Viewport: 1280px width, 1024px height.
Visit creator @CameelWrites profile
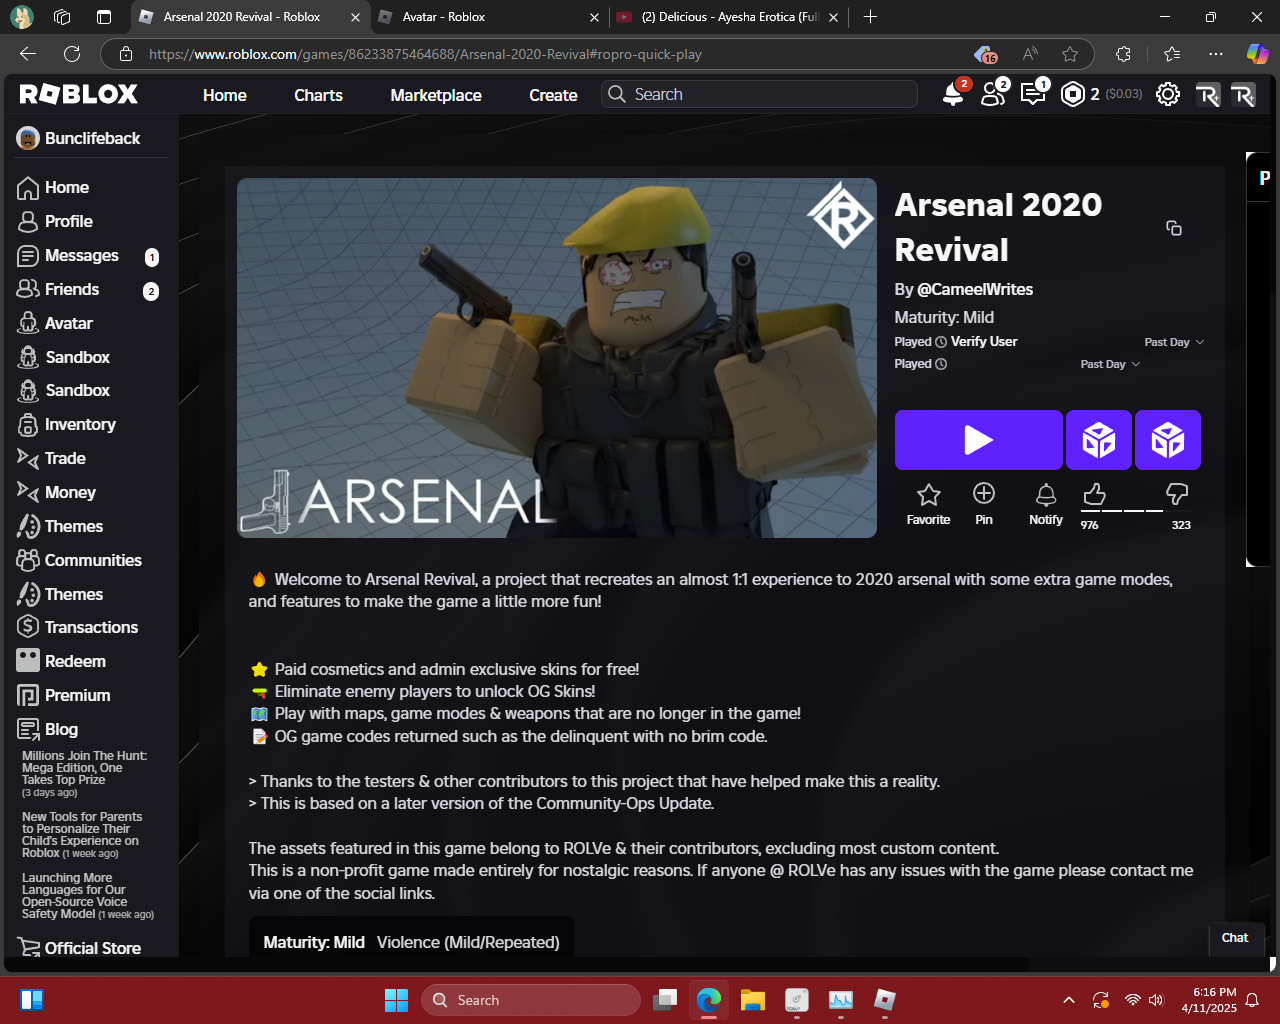[x=975, y=289]
